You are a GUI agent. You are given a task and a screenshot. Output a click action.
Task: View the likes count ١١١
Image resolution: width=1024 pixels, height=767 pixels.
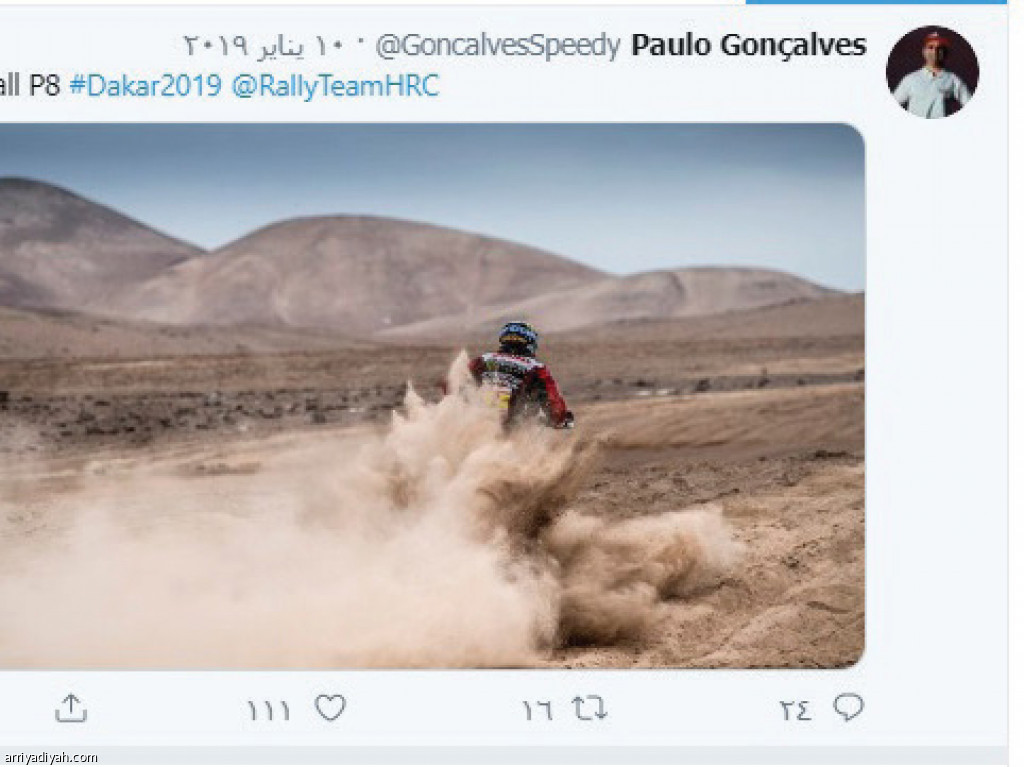coord(268,710)
